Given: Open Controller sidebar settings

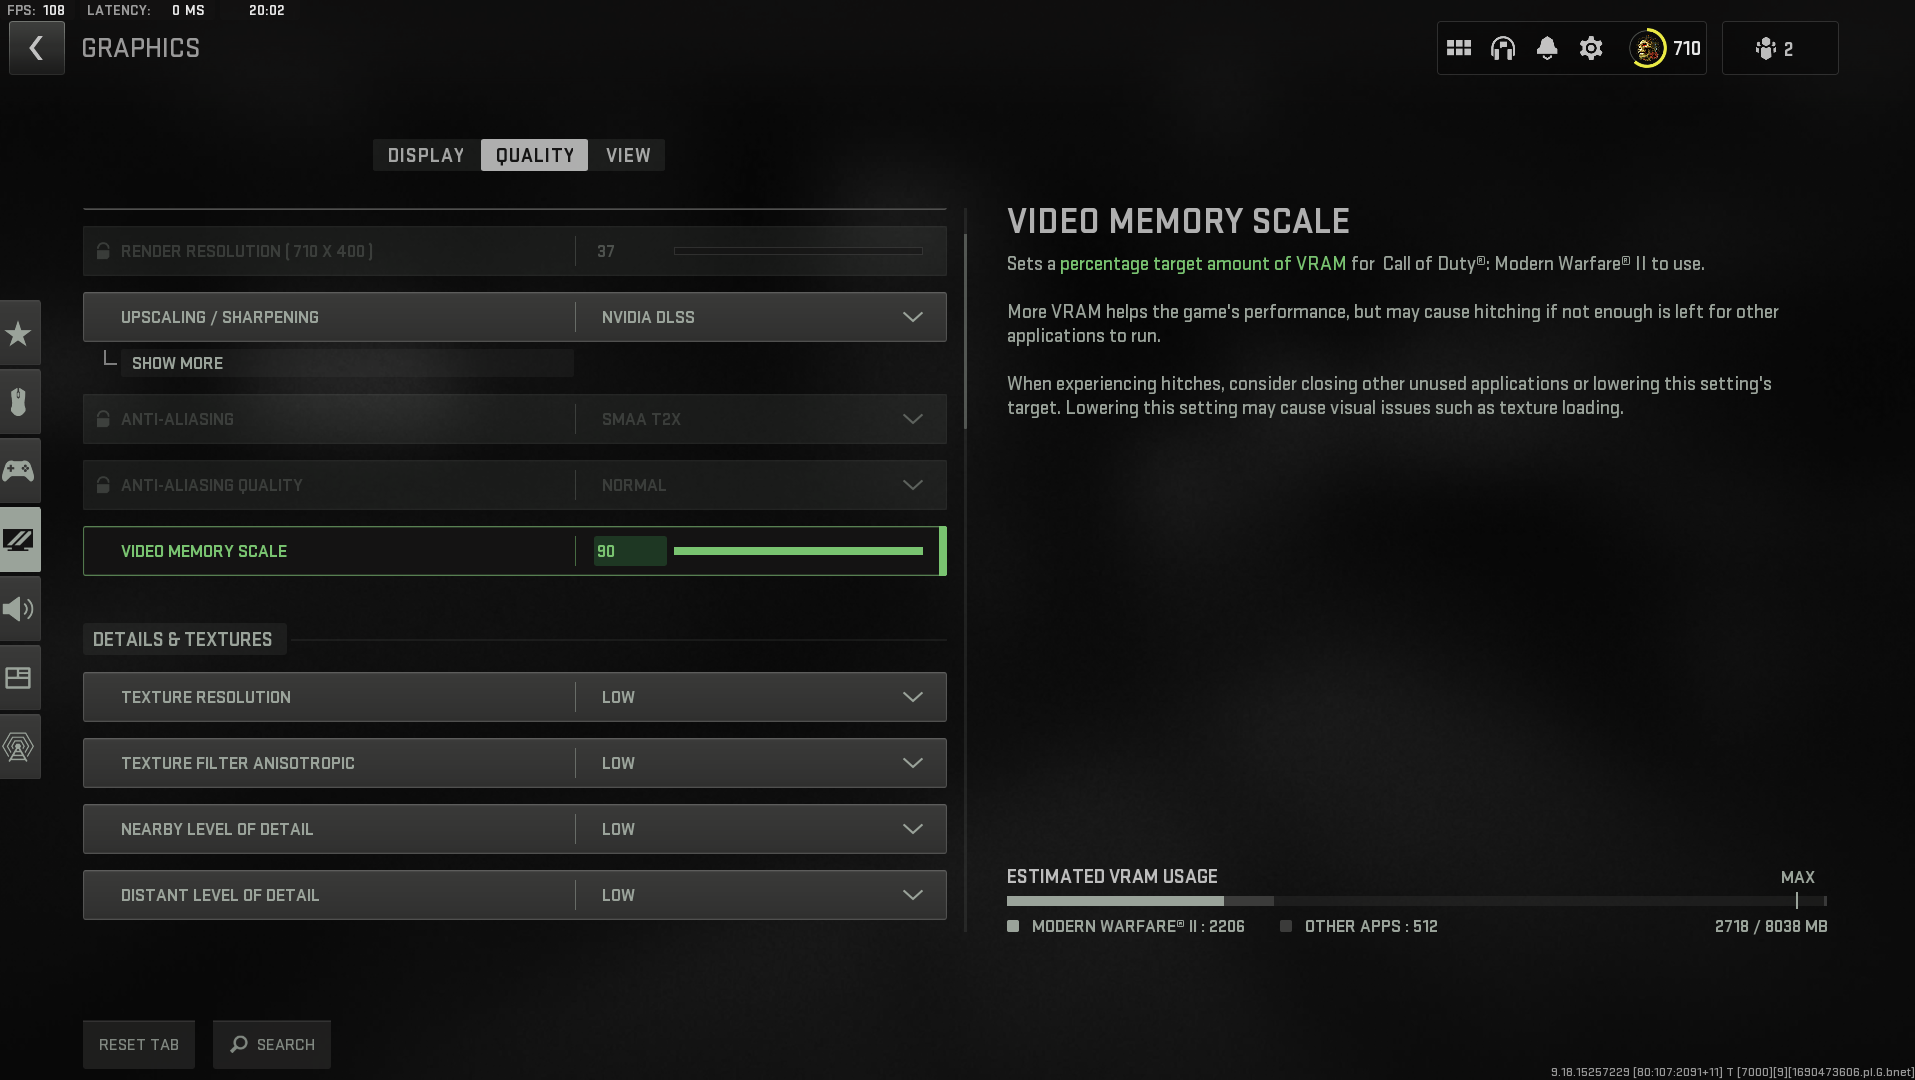Looking at the screenshot, I should (19, 471).
